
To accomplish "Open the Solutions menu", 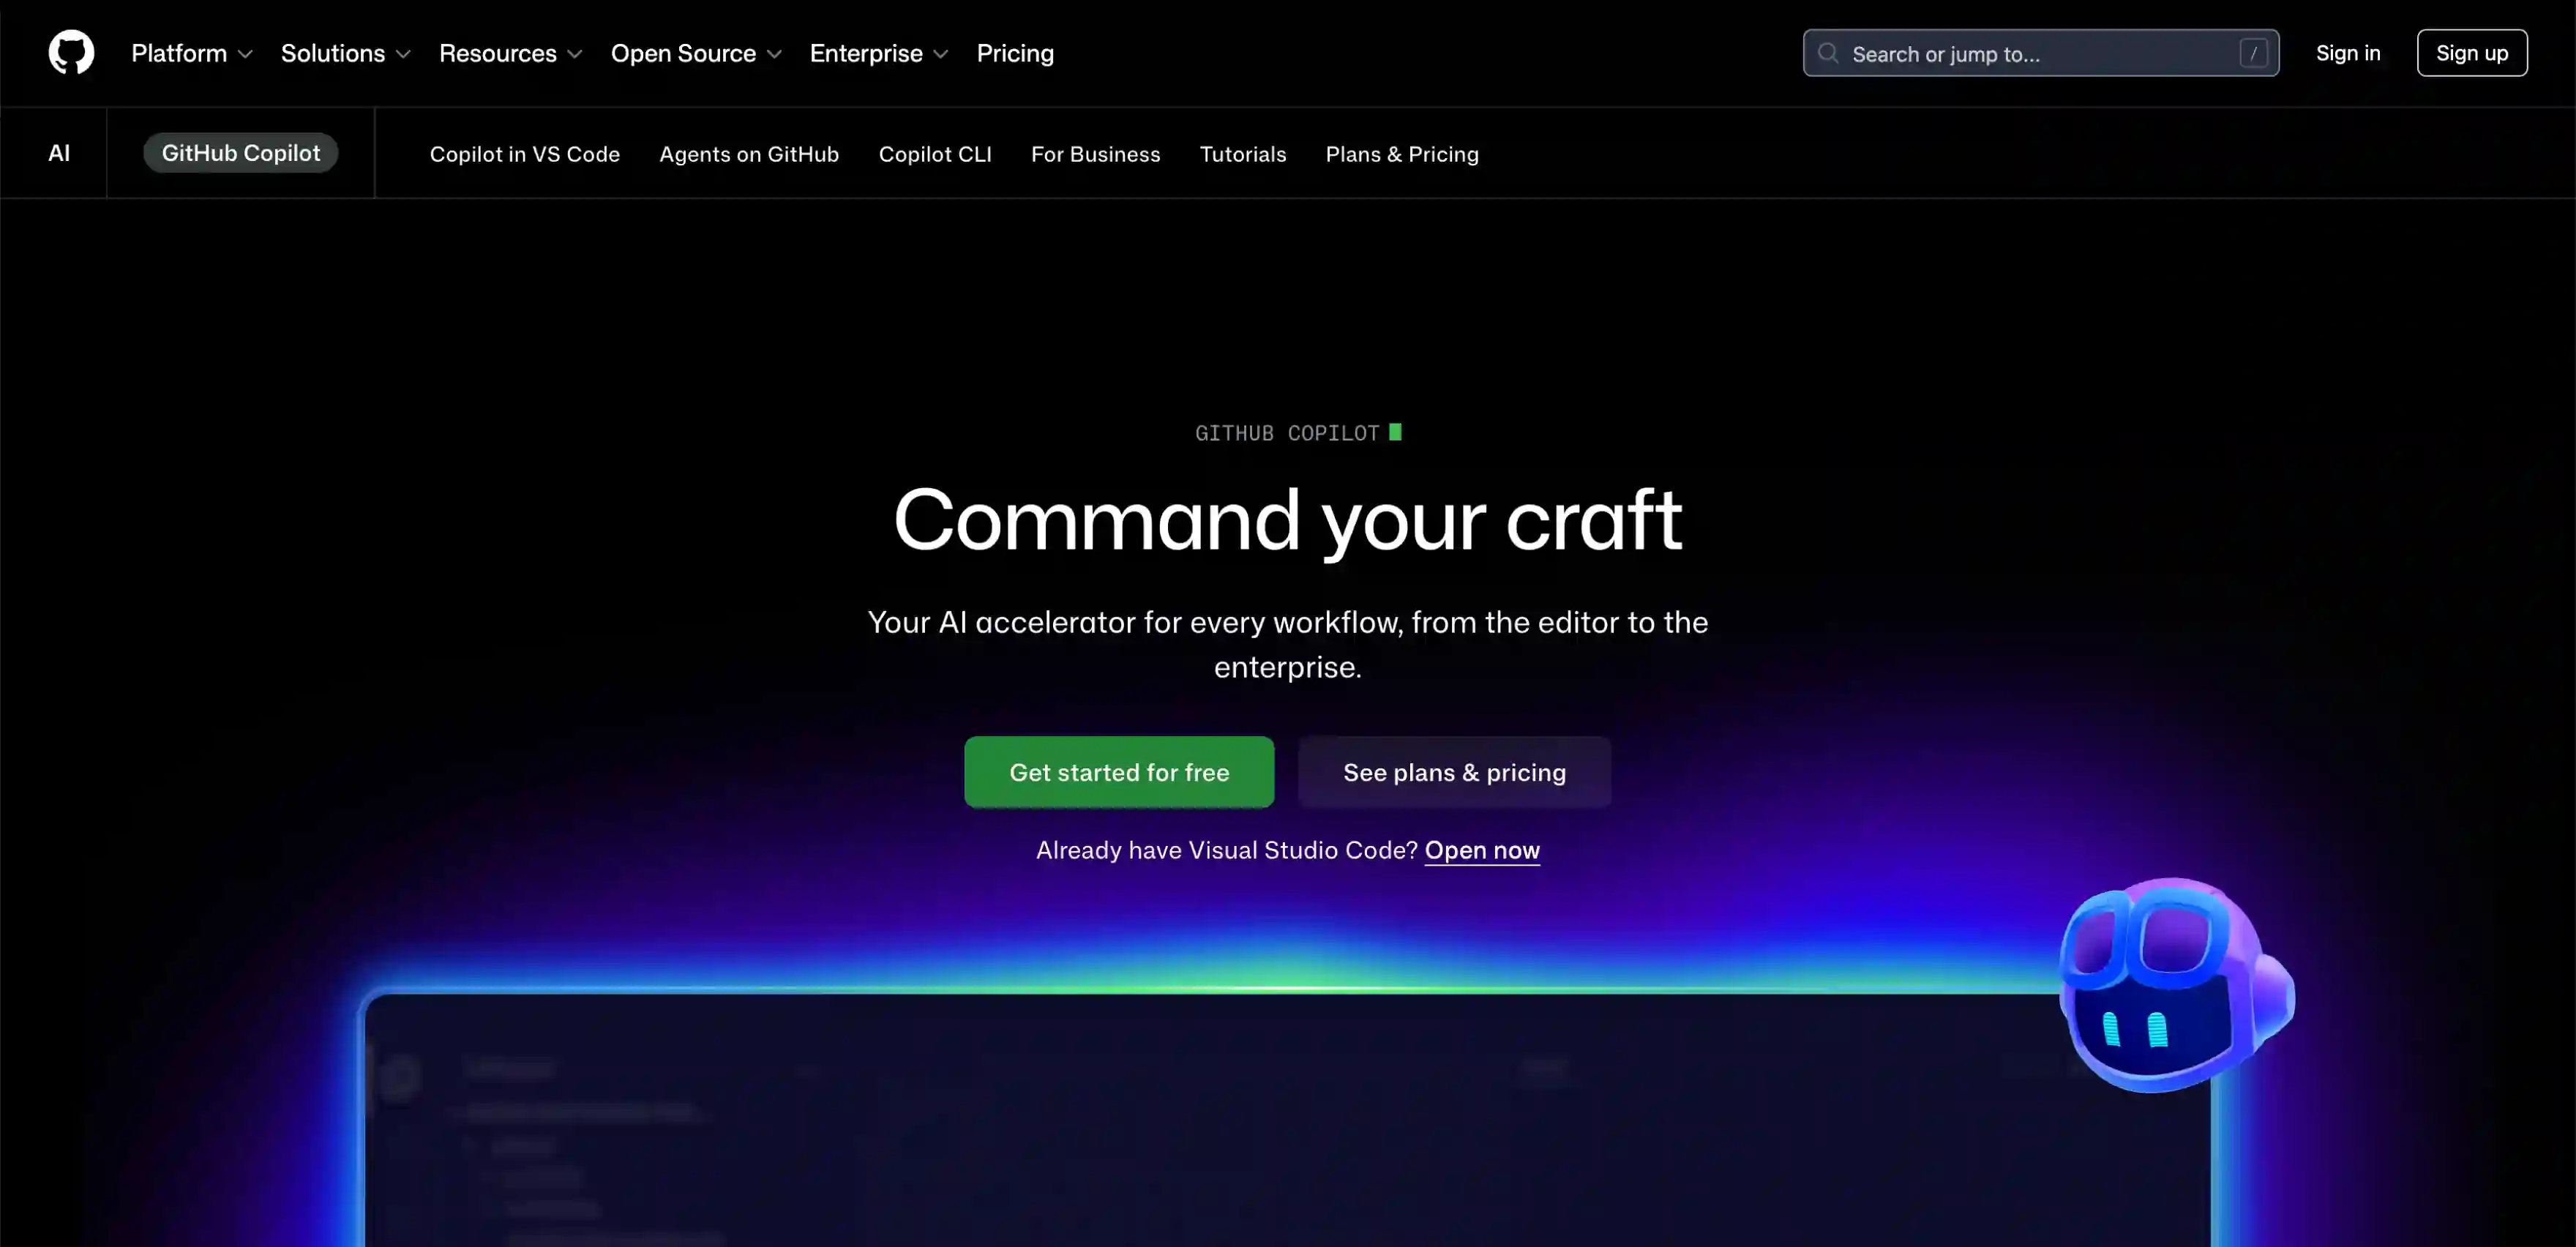I will coord(345,53).
